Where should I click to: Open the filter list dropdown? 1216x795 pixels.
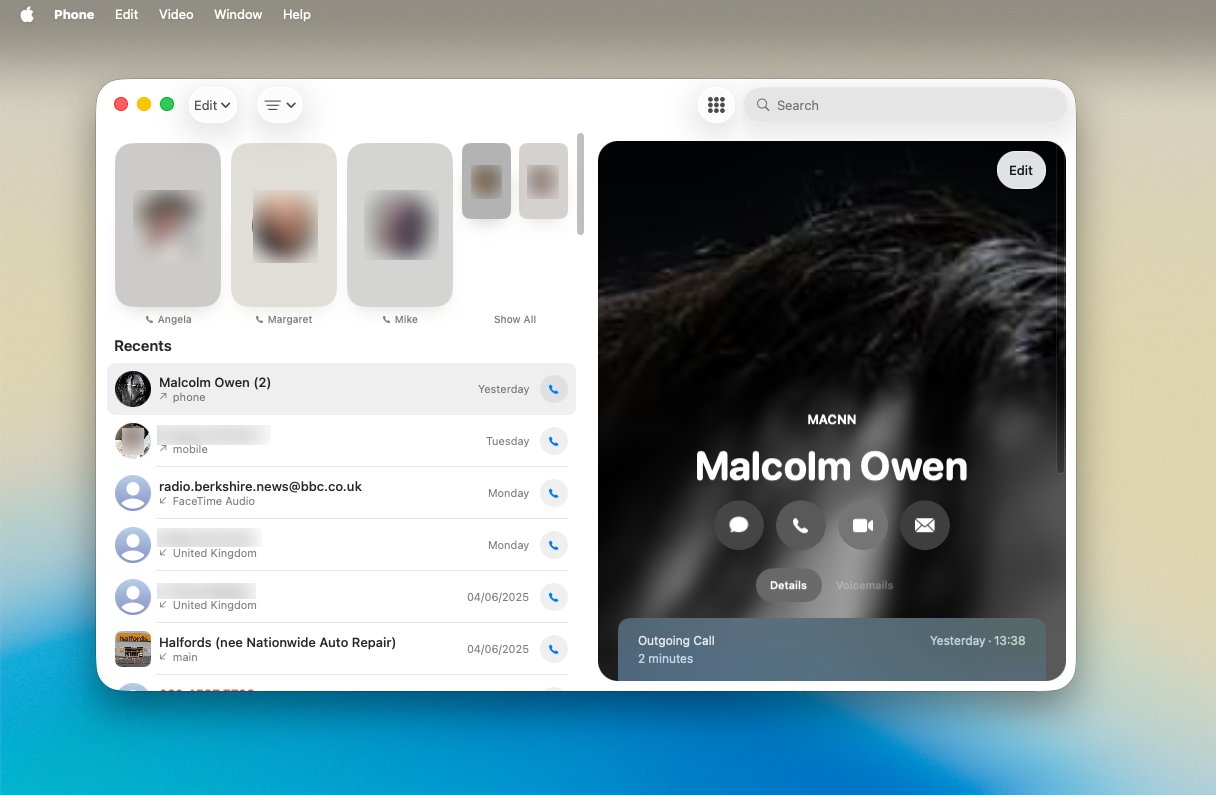coord(280,105)
